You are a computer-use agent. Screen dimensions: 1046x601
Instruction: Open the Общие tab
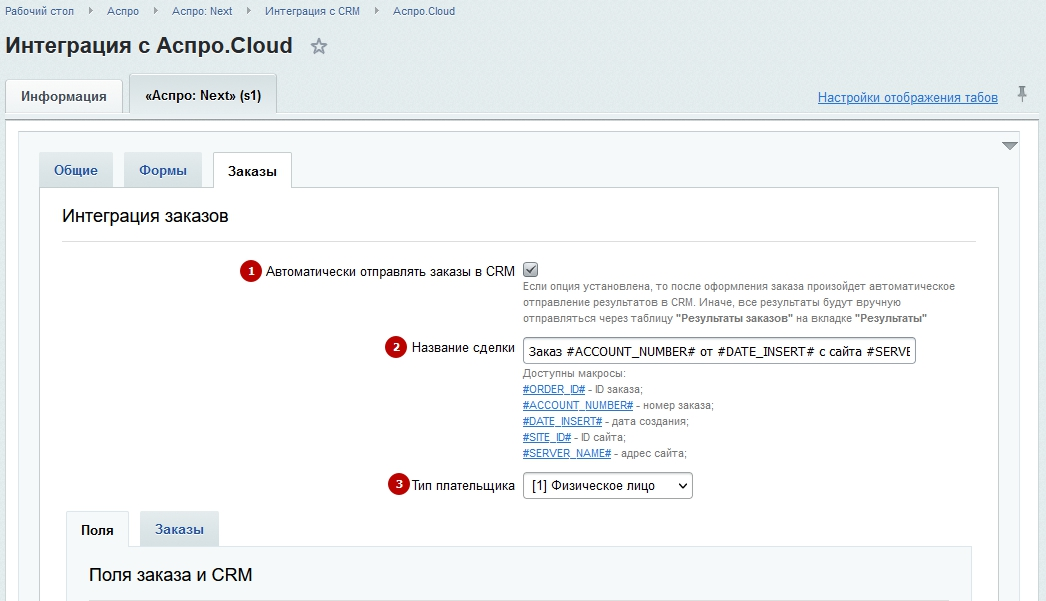pyautogui.click(x=76, y=170)
